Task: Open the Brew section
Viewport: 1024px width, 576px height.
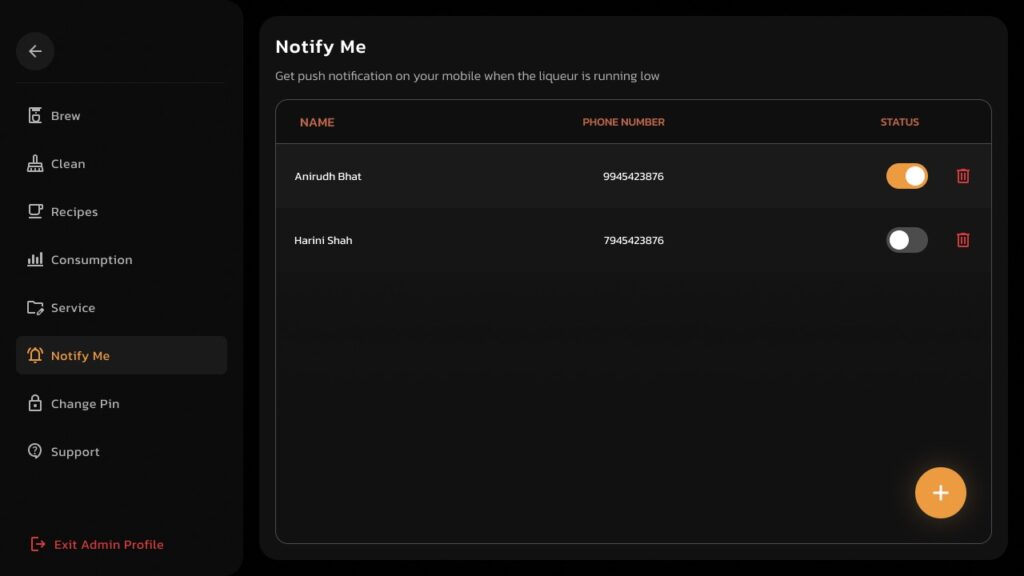Action: tap(65, 116)
